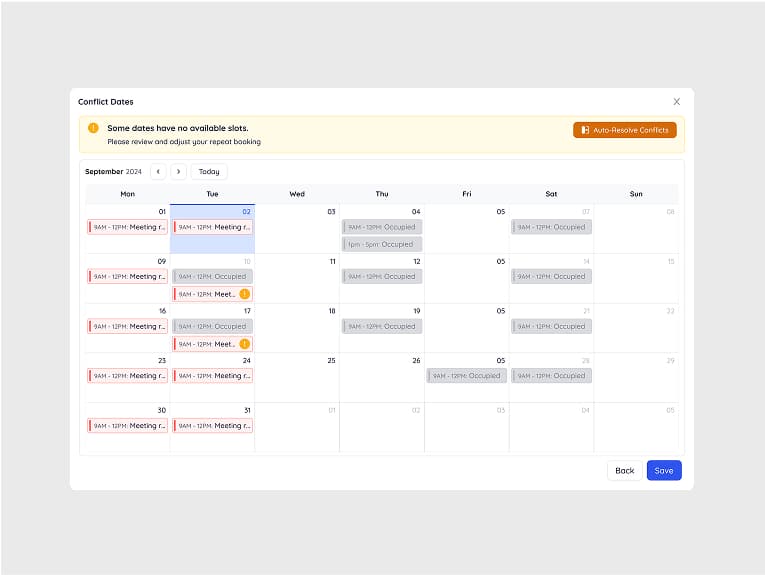Click the September 2024 month label

pos(113,172)
